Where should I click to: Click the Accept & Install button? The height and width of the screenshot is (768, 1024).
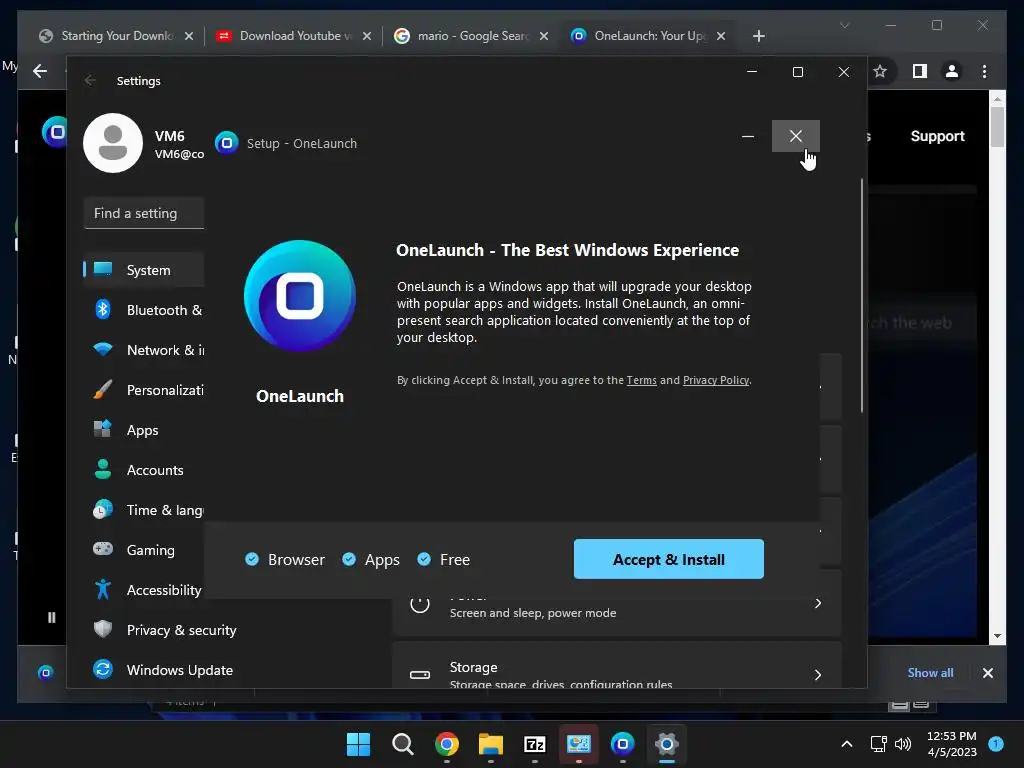(x=668, y=559)
